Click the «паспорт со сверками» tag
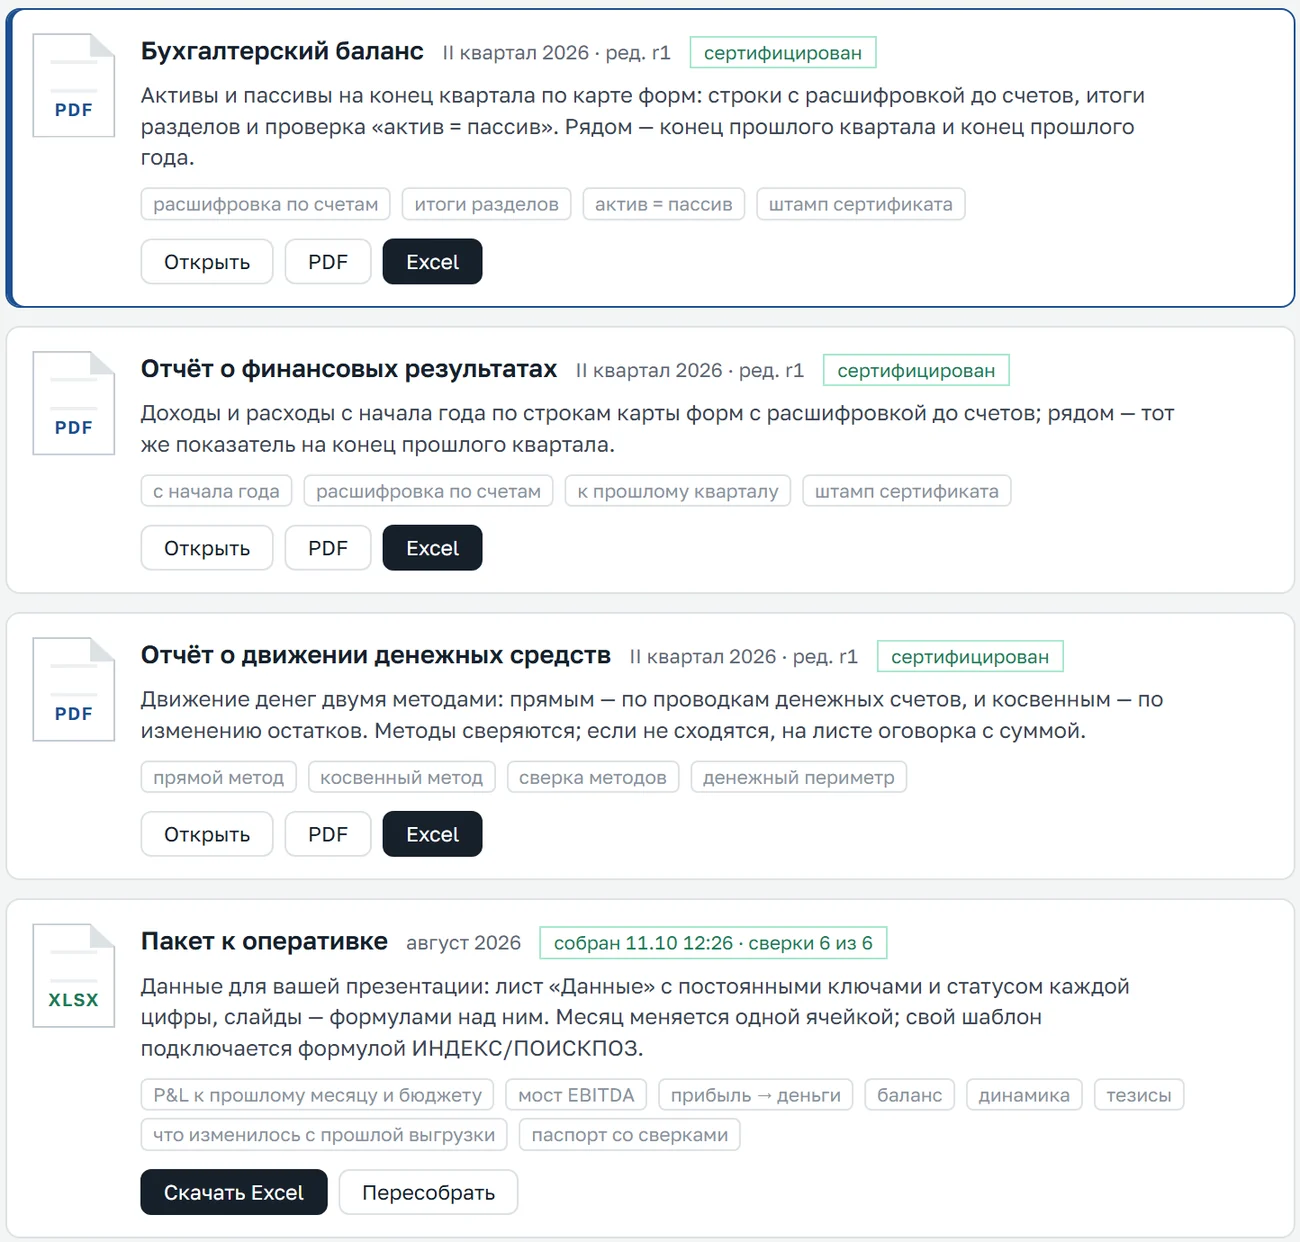Screen dimensions: 1300x1242 coord(630,1135)
